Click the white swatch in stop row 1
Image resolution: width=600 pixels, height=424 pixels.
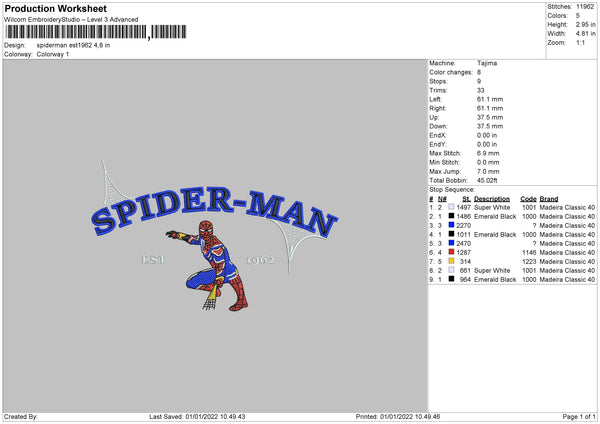click(x=452, y=207)
